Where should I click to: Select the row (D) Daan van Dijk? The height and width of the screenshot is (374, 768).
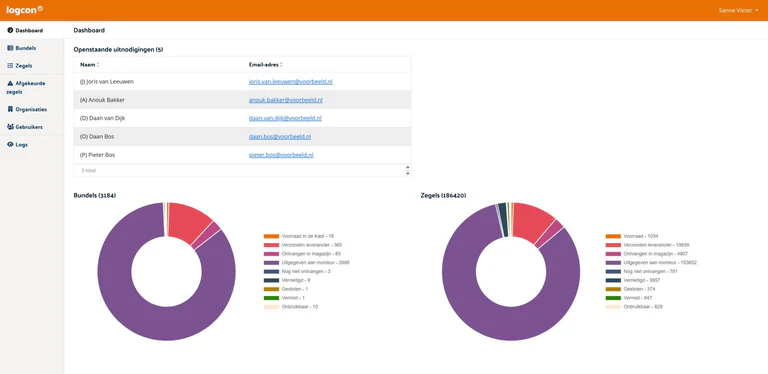coord(242,118)
